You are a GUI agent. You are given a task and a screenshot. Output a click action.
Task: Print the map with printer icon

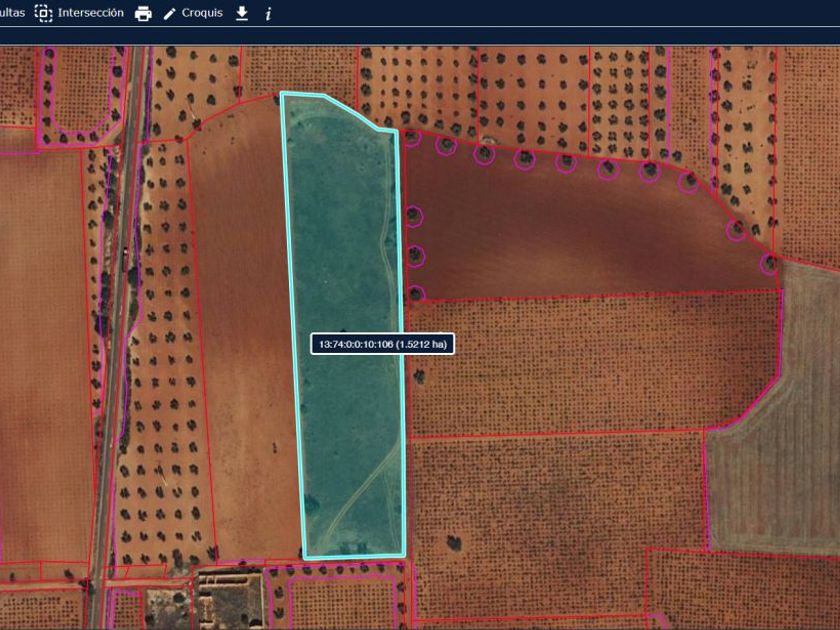click(143, 13)
